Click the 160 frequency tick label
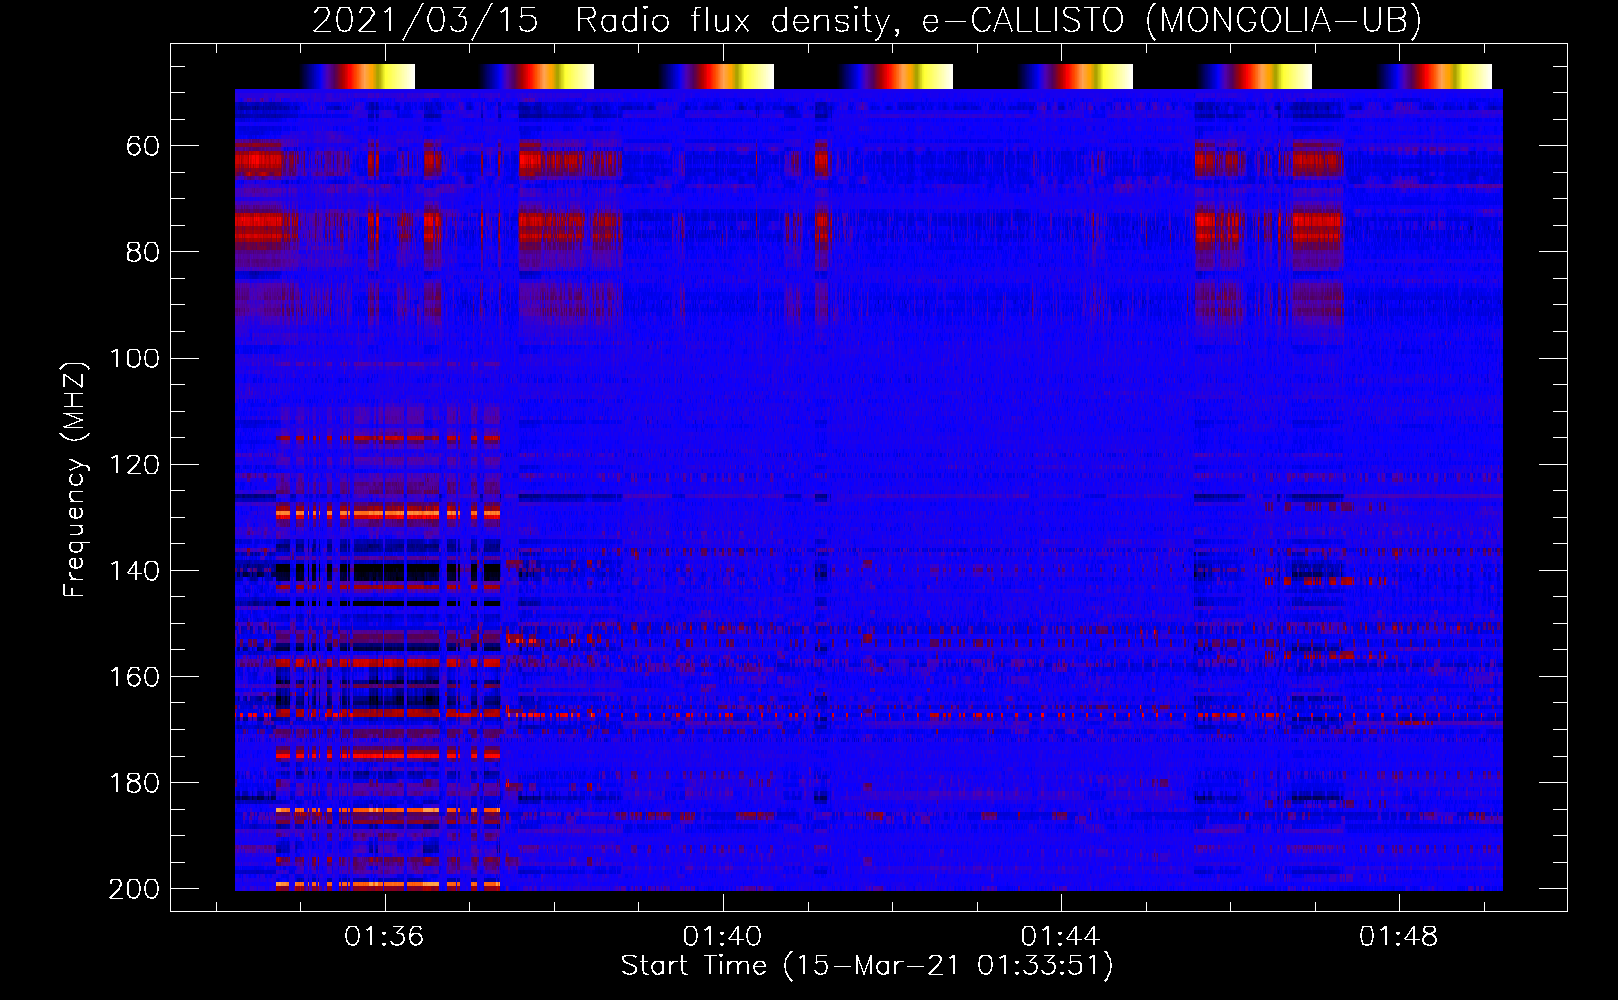Image resolution: width=1618 pixels, height=1000 pixels. click(x=134, y=677)
